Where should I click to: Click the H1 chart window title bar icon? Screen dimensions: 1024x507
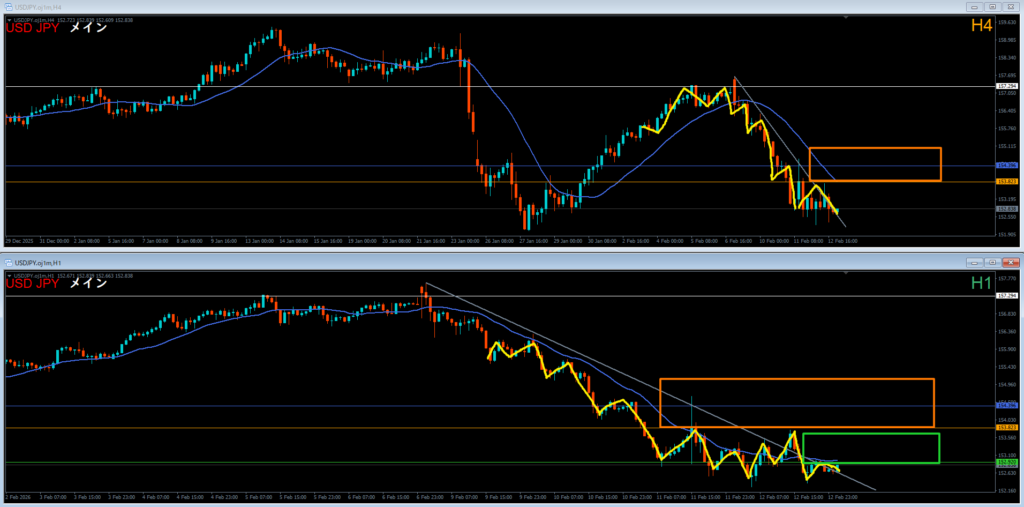[9, 261]
